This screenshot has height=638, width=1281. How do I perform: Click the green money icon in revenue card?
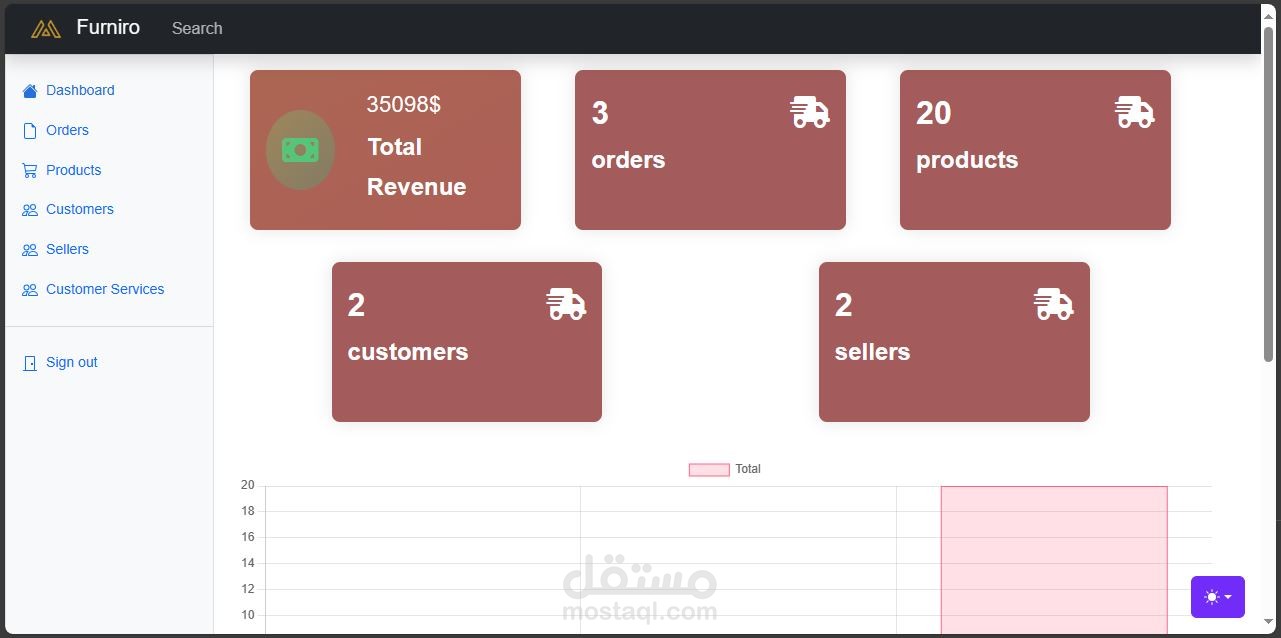[x=300, y=150]
